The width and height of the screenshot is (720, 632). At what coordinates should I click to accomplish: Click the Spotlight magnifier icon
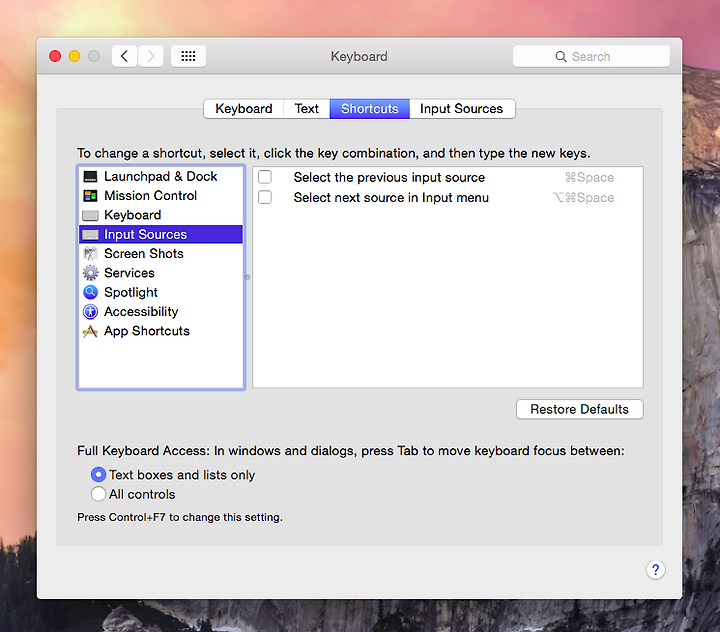90,292
